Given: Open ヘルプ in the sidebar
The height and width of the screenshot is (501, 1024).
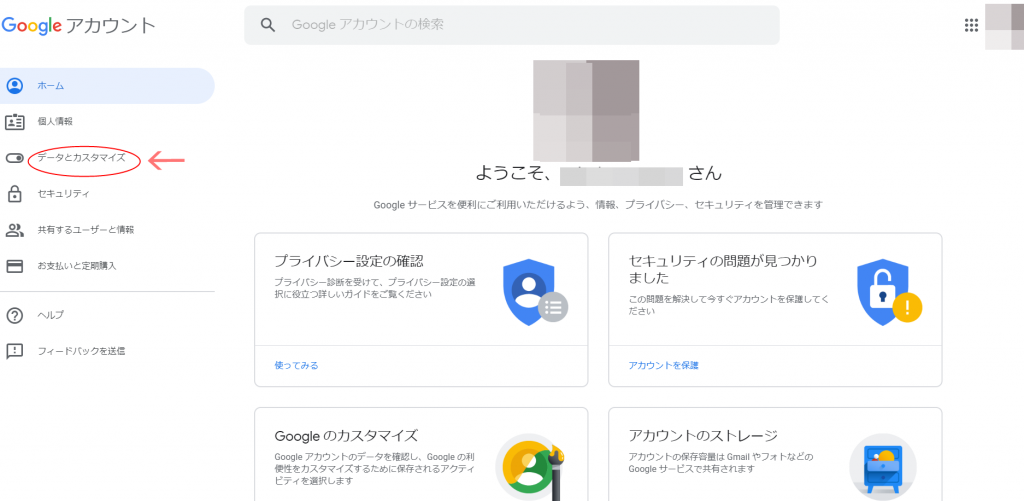Looking at the screenshot, I should [50, 315].
